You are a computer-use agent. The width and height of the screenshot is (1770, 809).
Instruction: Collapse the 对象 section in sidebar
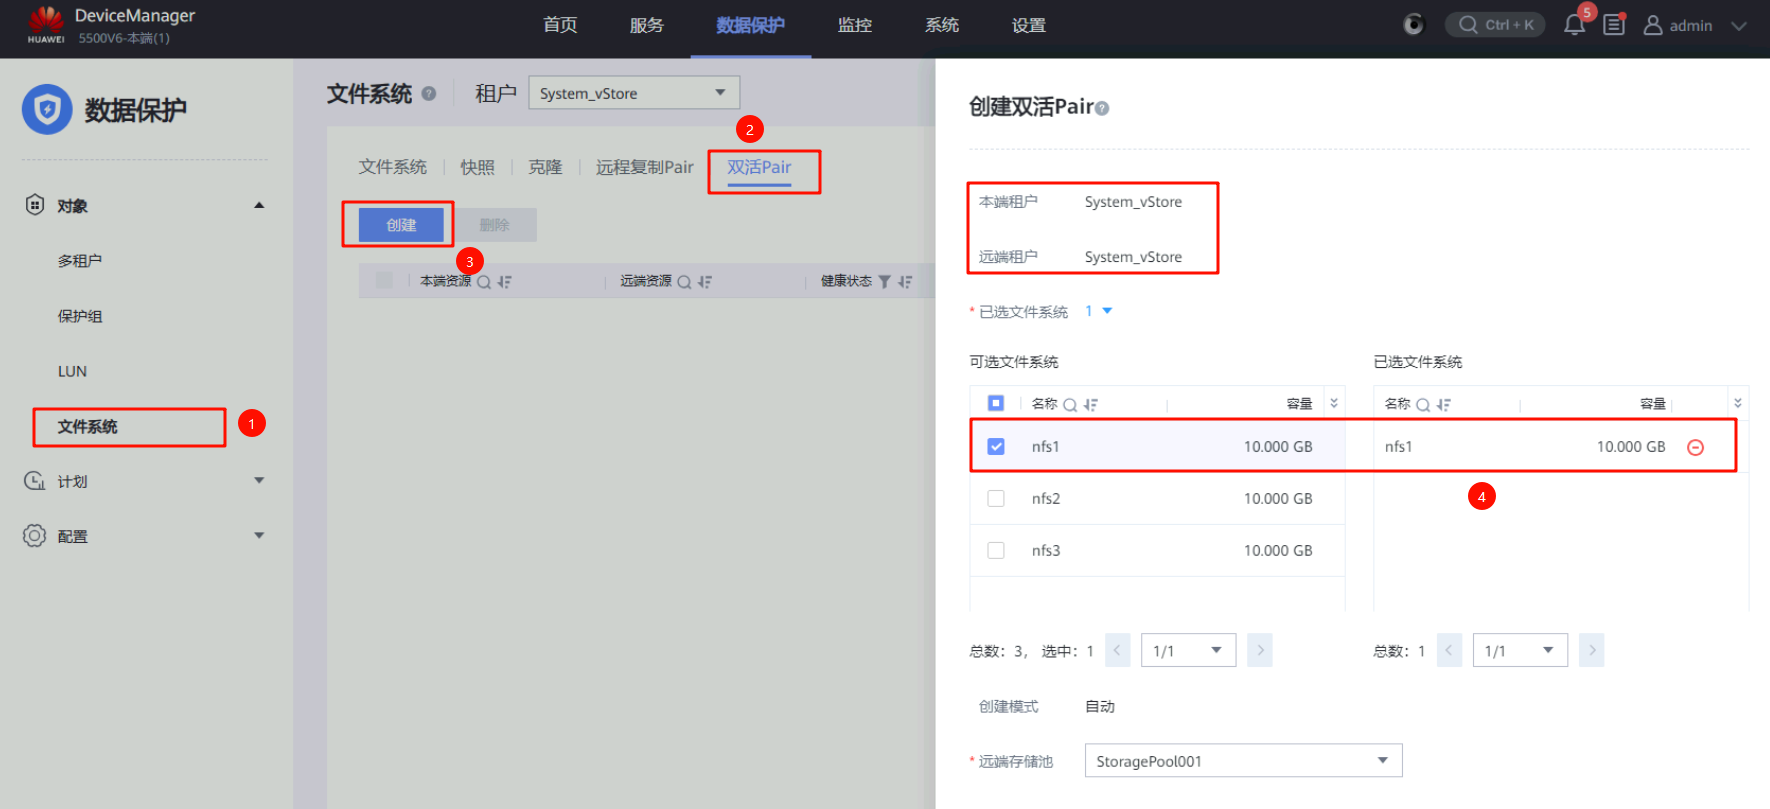[x=259, y=206]
